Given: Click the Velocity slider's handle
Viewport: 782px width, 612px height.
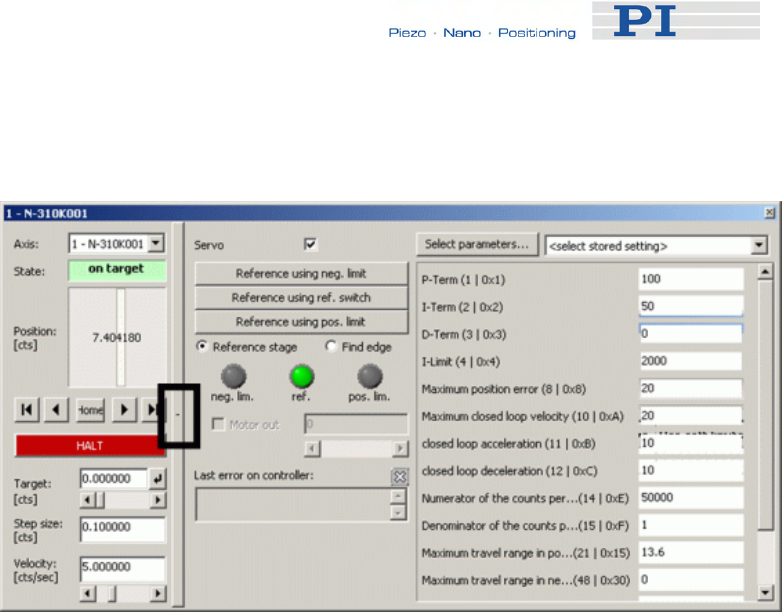Looking at the screenshot, I should click(112, 593).
